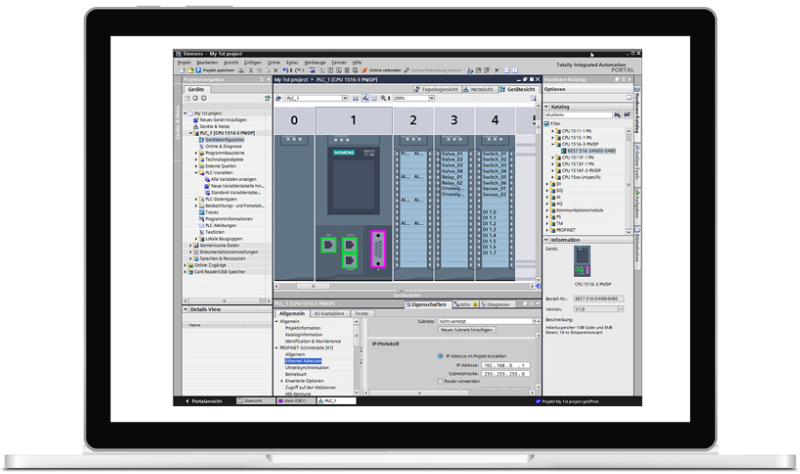800x474 pixels.
Task: Click Gerätekonfiguration in project tree
Action: 224,140
